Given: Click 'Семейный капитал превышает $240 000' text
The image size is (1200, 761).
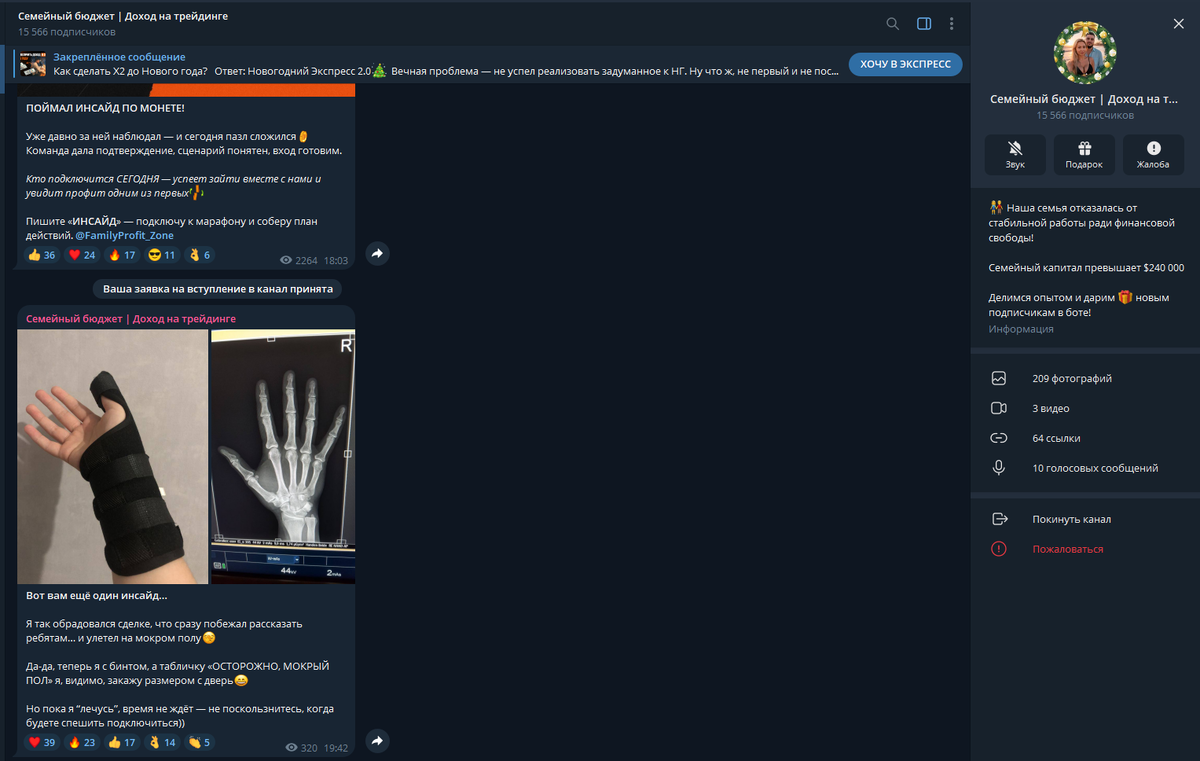Looking at the screenshot, I should pos(1086,268).
